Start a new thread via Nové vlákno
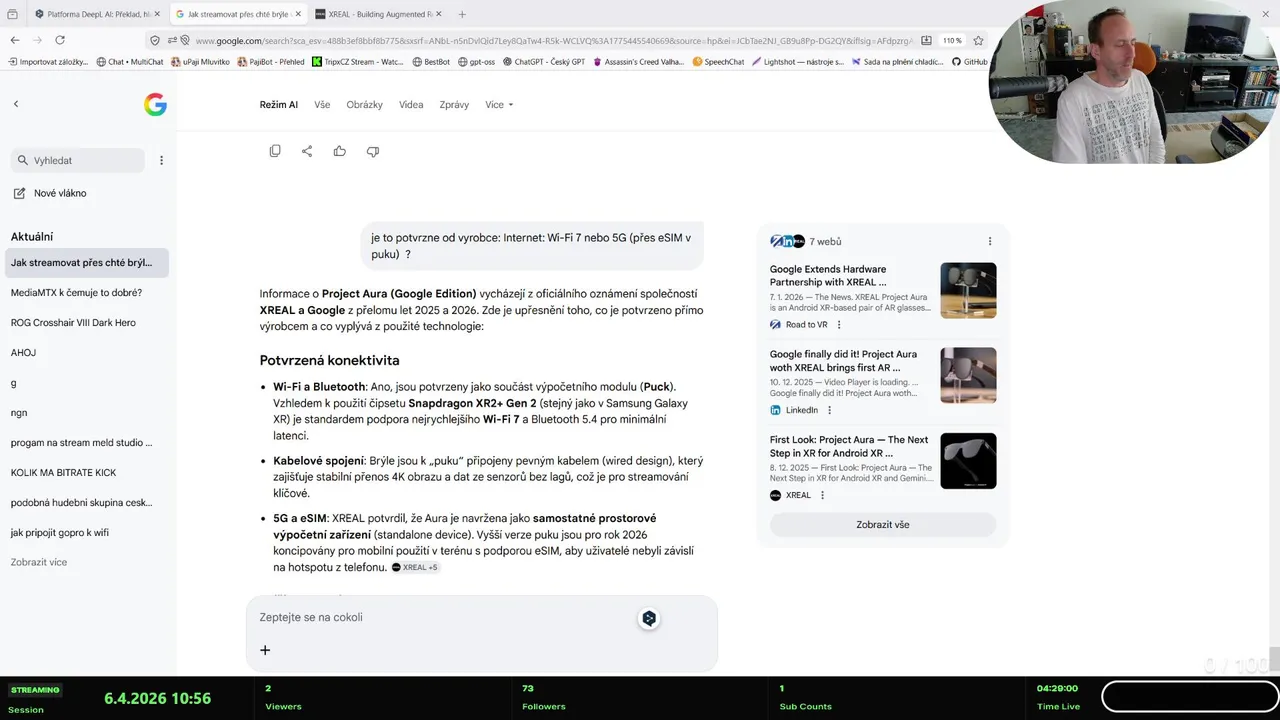The height and width of the screenshot is (720, 1280). pos(50,193)
